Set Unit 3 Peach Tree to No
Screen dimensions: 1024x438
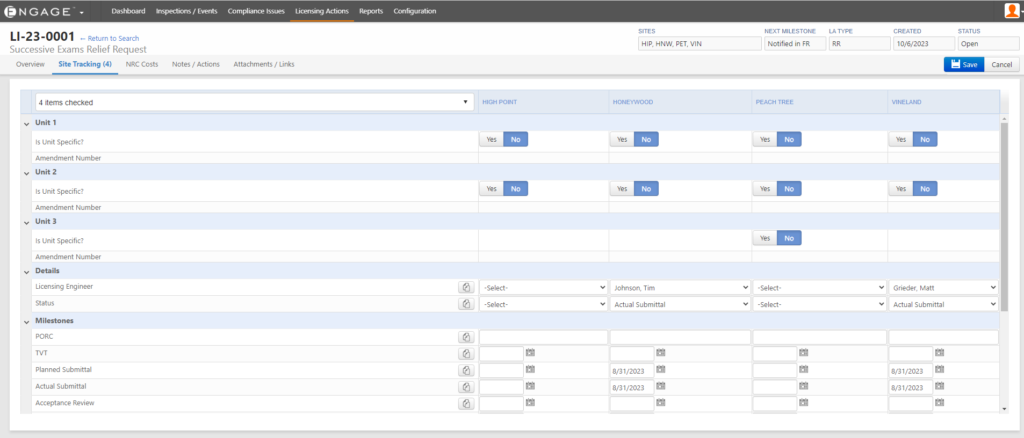789,238
